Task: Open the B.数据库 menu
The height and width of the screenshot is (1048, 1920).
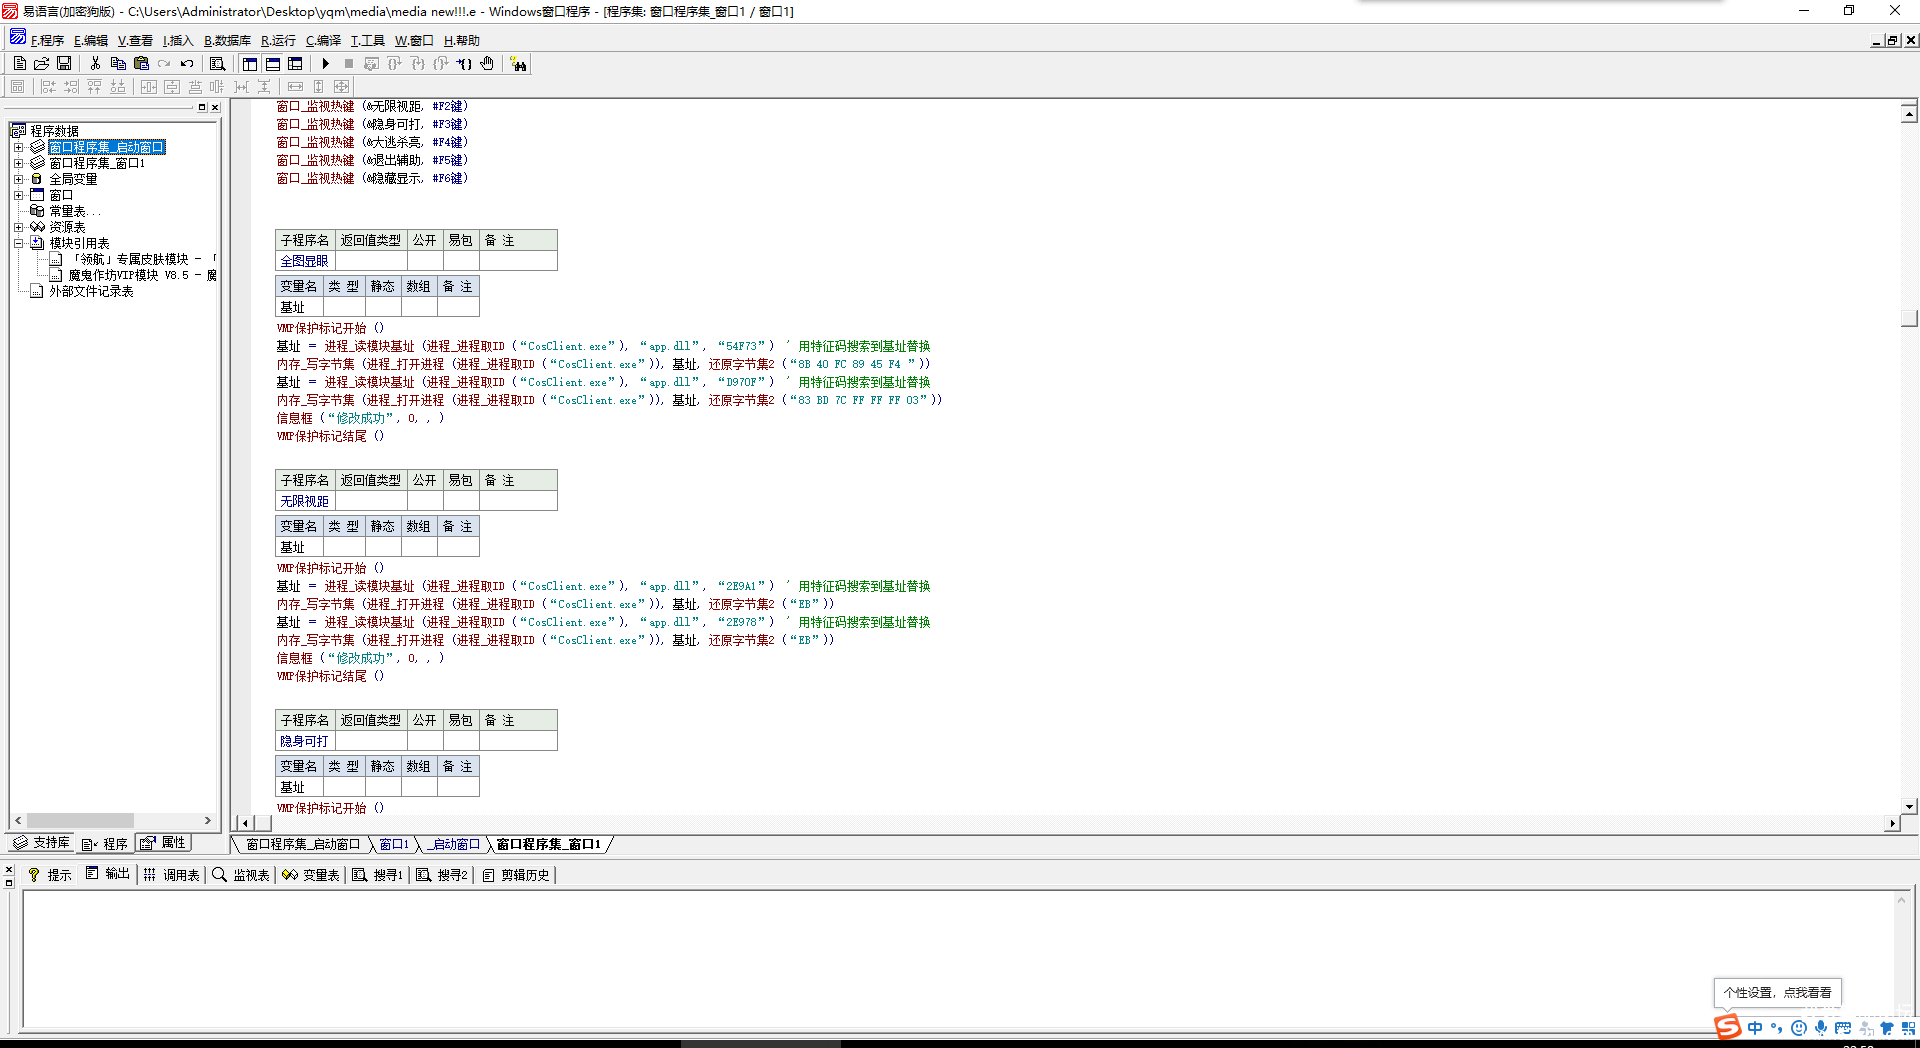Action: click(227, 41)
